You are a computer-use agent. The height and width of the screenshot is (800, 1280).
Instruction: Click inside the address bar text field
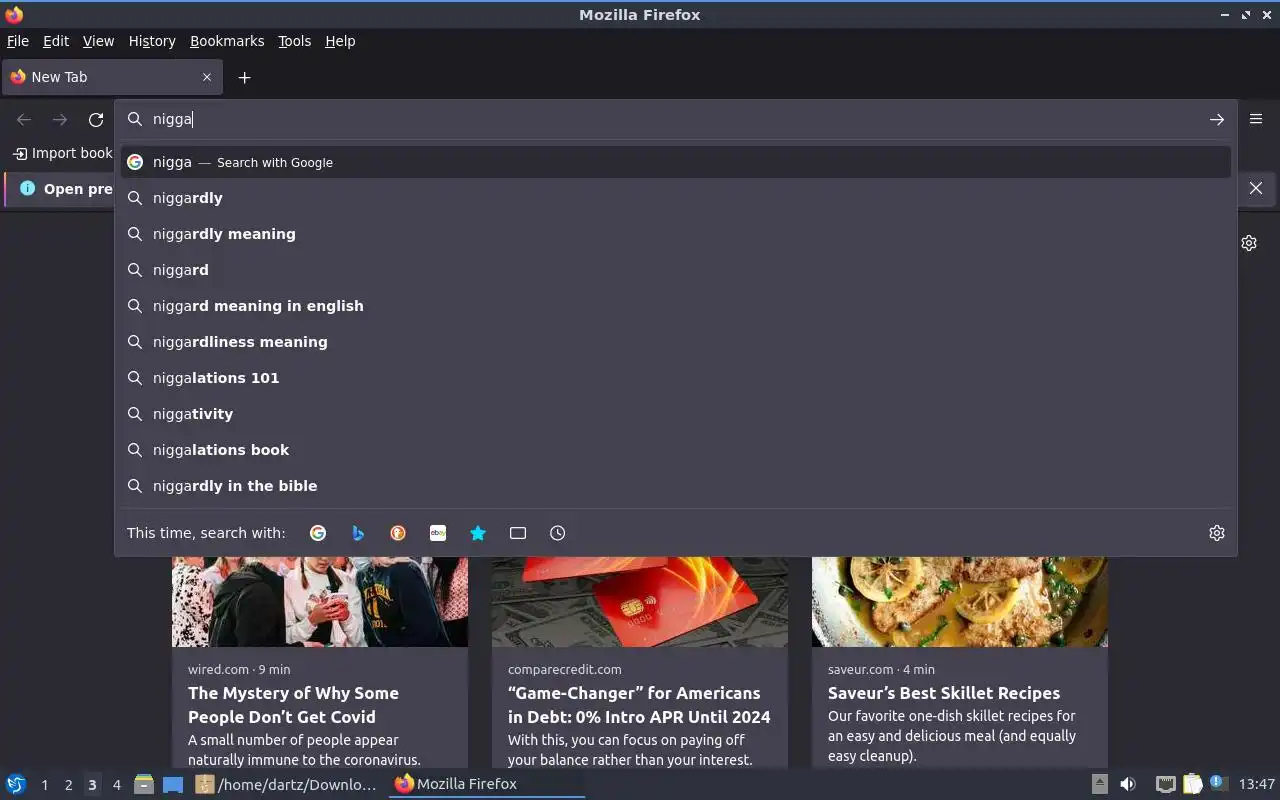click(x=675, y=119)
